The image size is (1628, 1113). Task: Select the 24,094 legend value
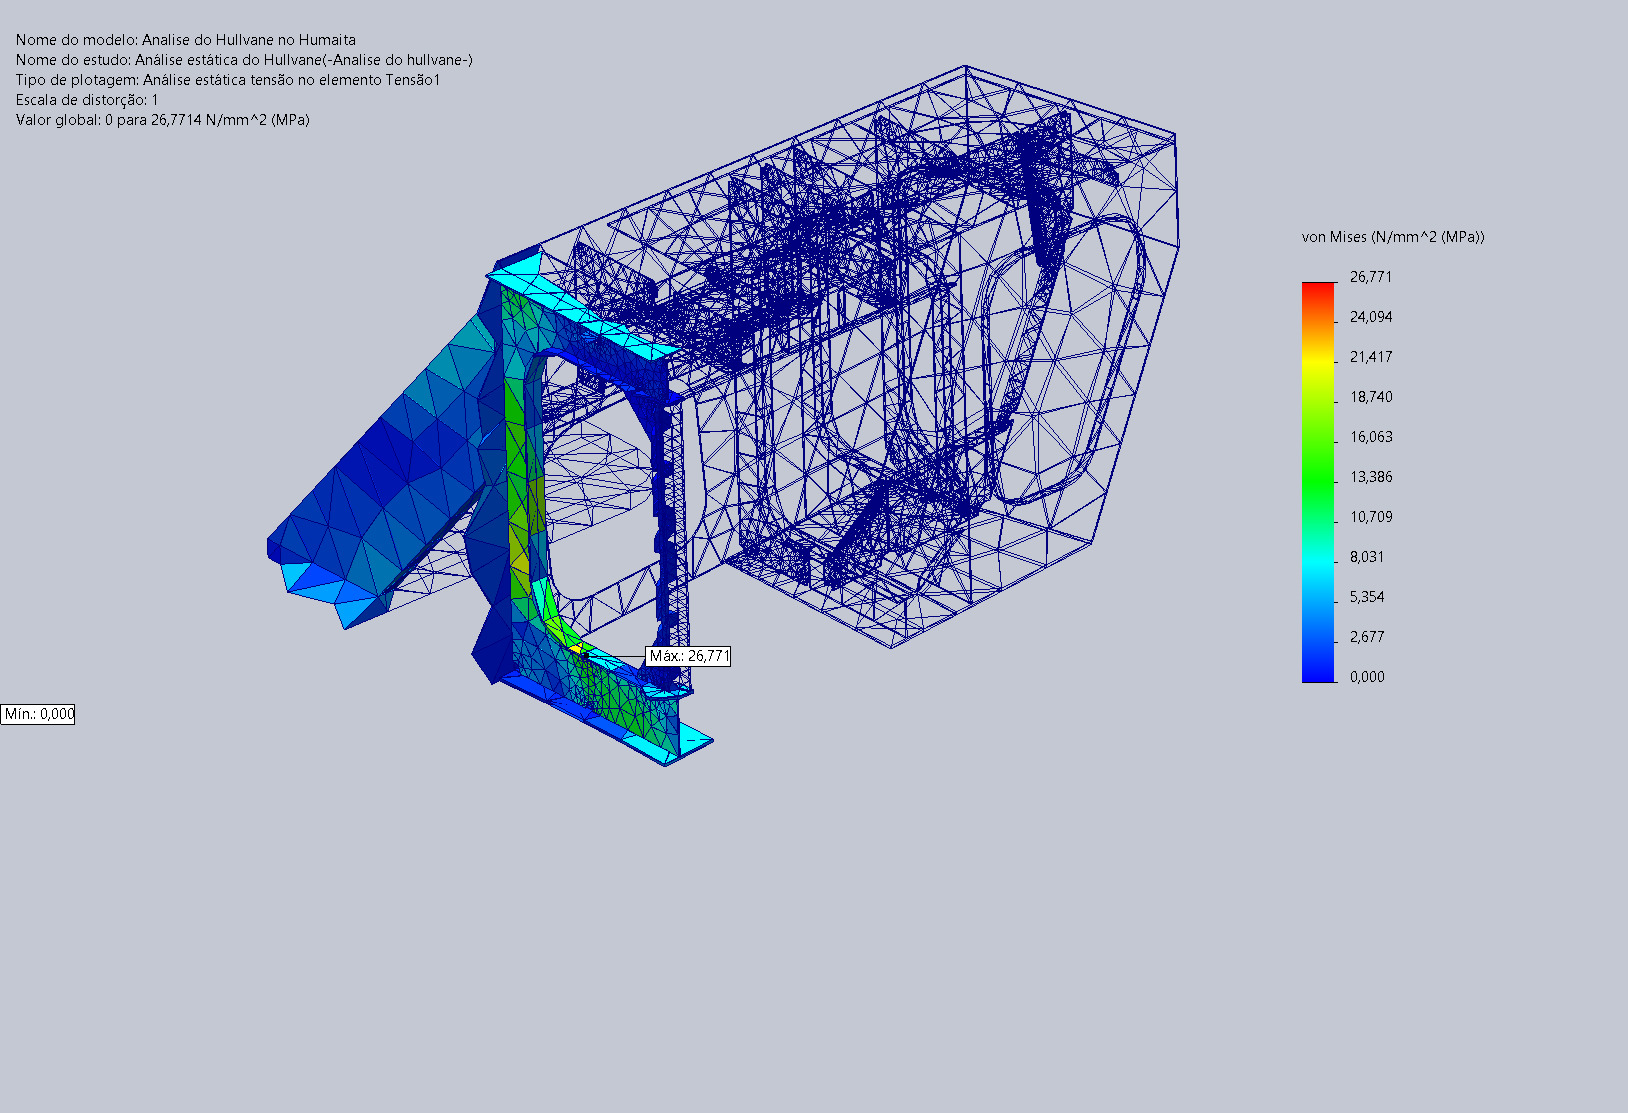point(1370,317)
